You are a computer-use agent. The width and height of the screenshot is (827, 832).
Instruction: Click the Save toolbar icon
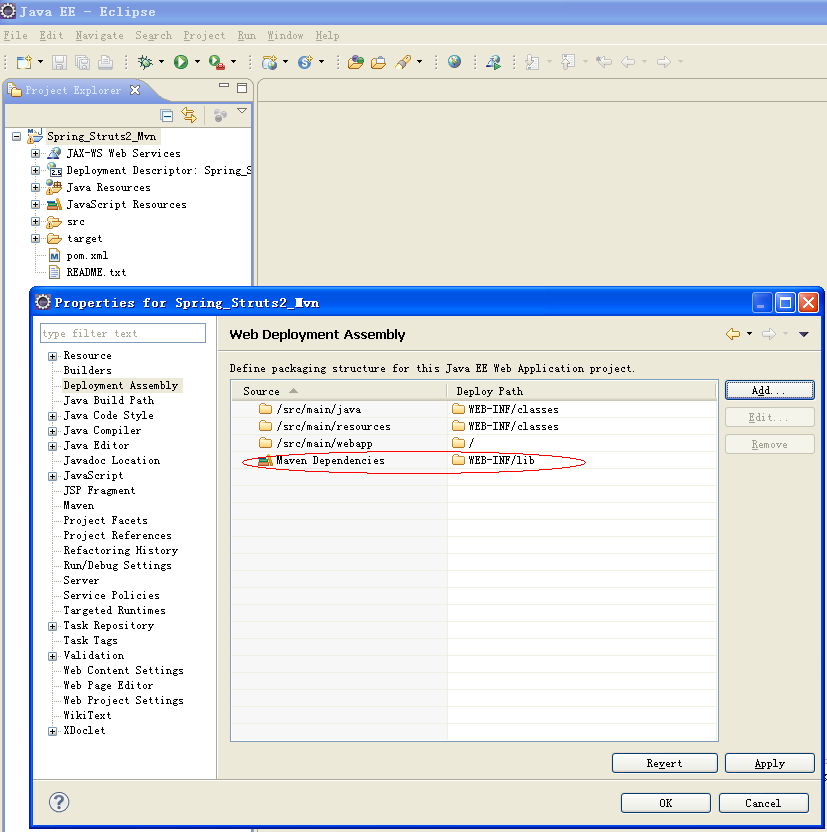point(59,62)
